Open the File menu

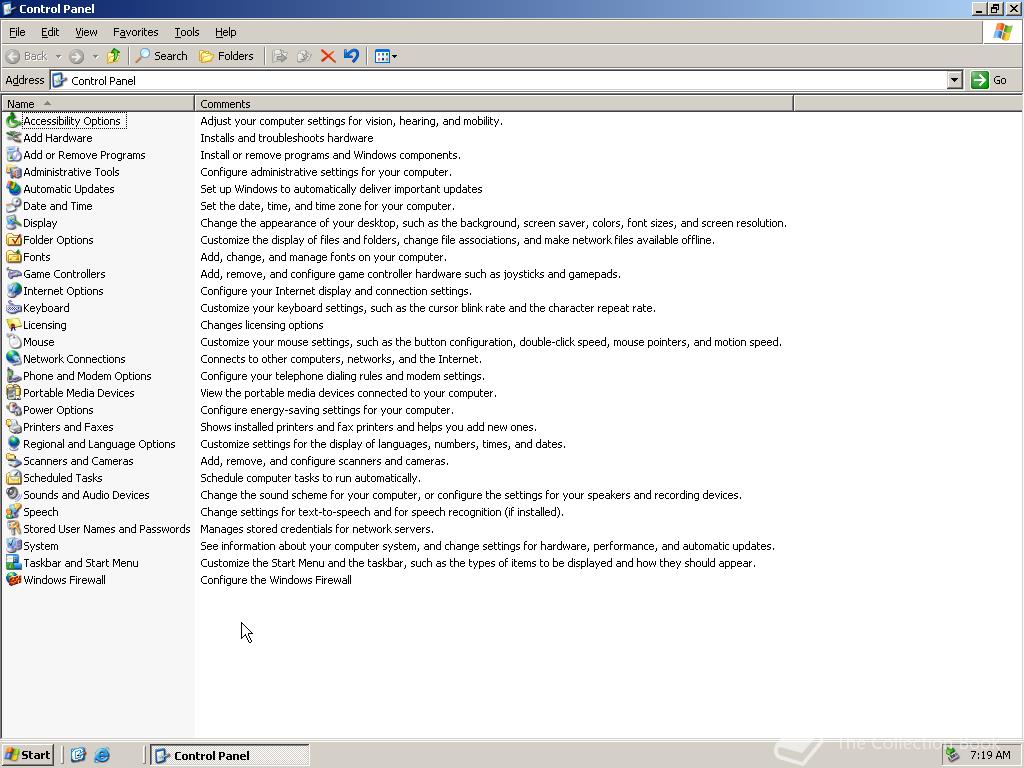17,32
